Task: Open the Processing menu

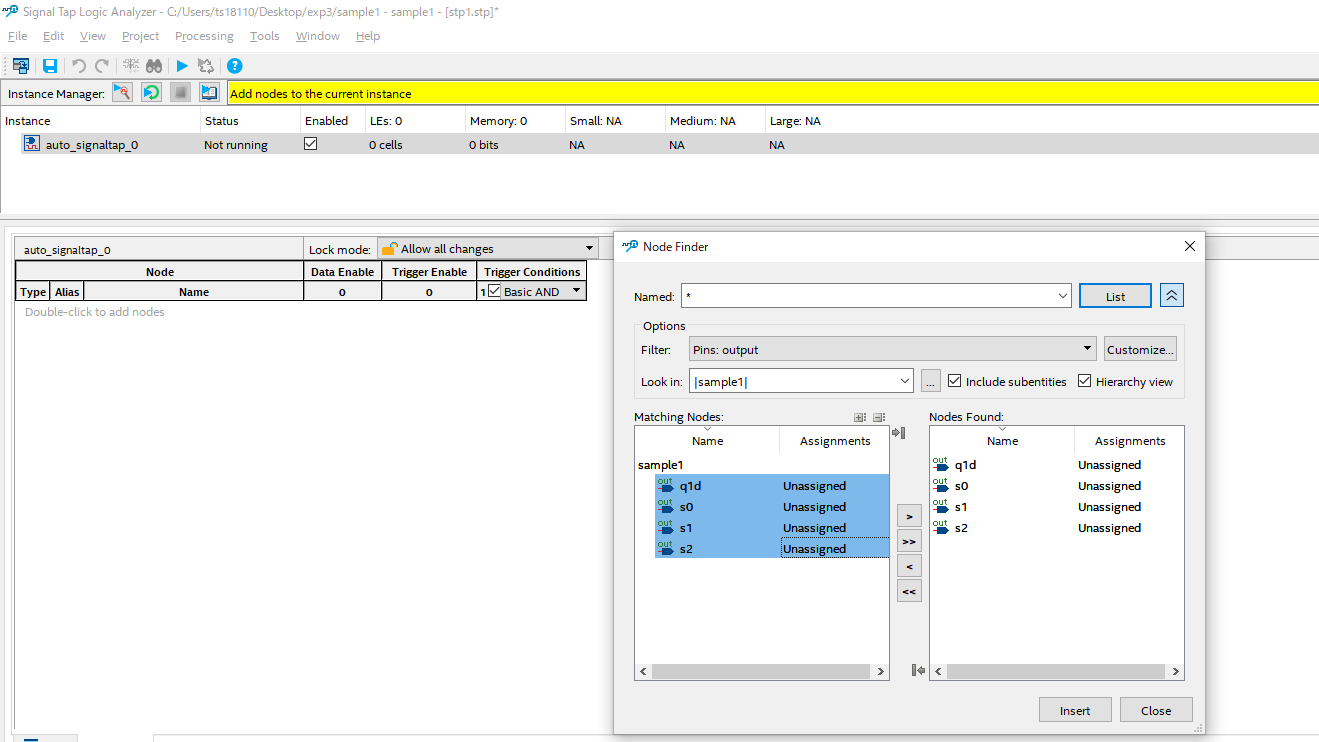Action: (204, 36)
